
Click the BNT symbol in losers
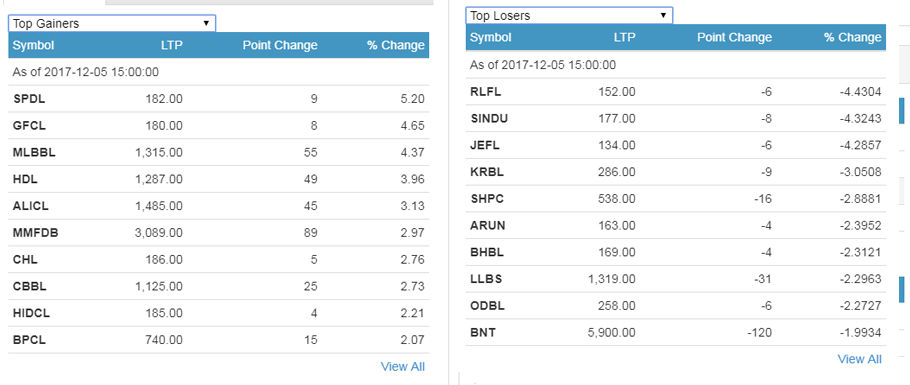[x=482, y=333]
